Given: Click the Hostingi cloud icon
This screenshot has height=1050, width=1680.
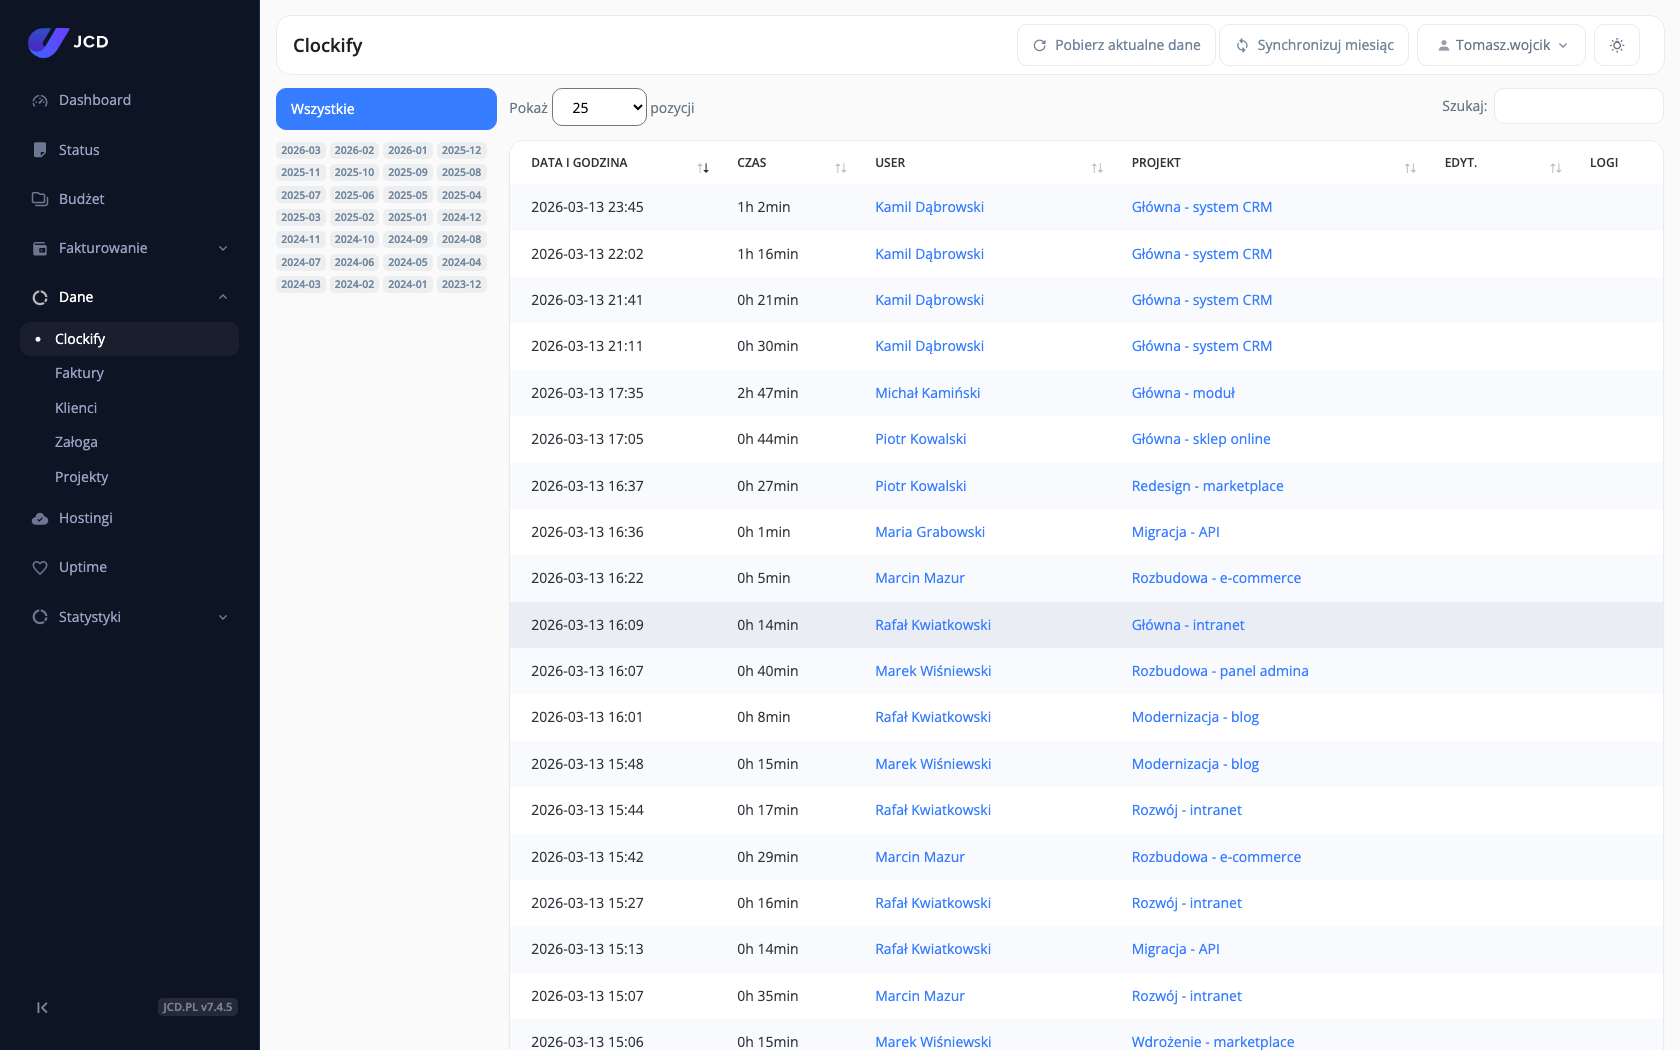Looking at the screenshot, I should 40,518.
